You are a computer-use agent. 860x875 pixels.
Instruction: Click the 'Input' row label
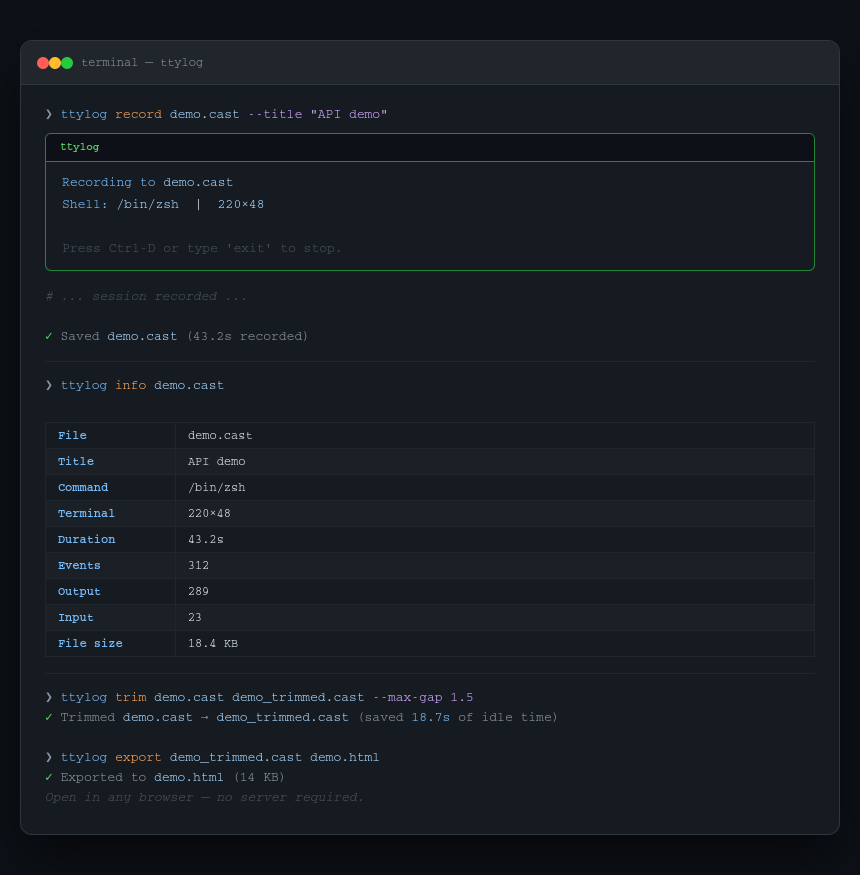click(x=76, y=617)
